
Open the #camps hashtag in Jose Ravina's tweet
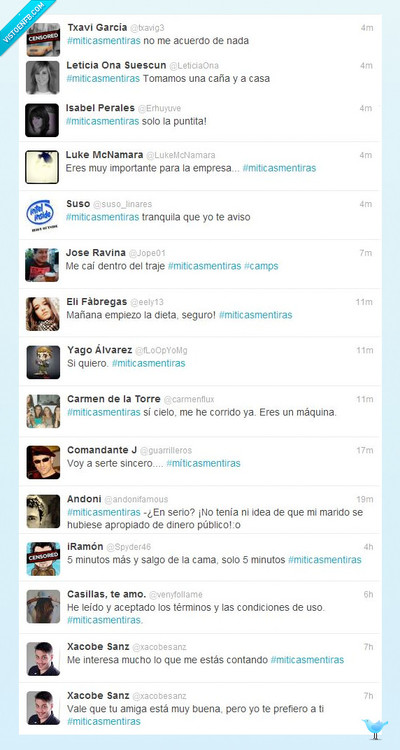click(261, 266)
